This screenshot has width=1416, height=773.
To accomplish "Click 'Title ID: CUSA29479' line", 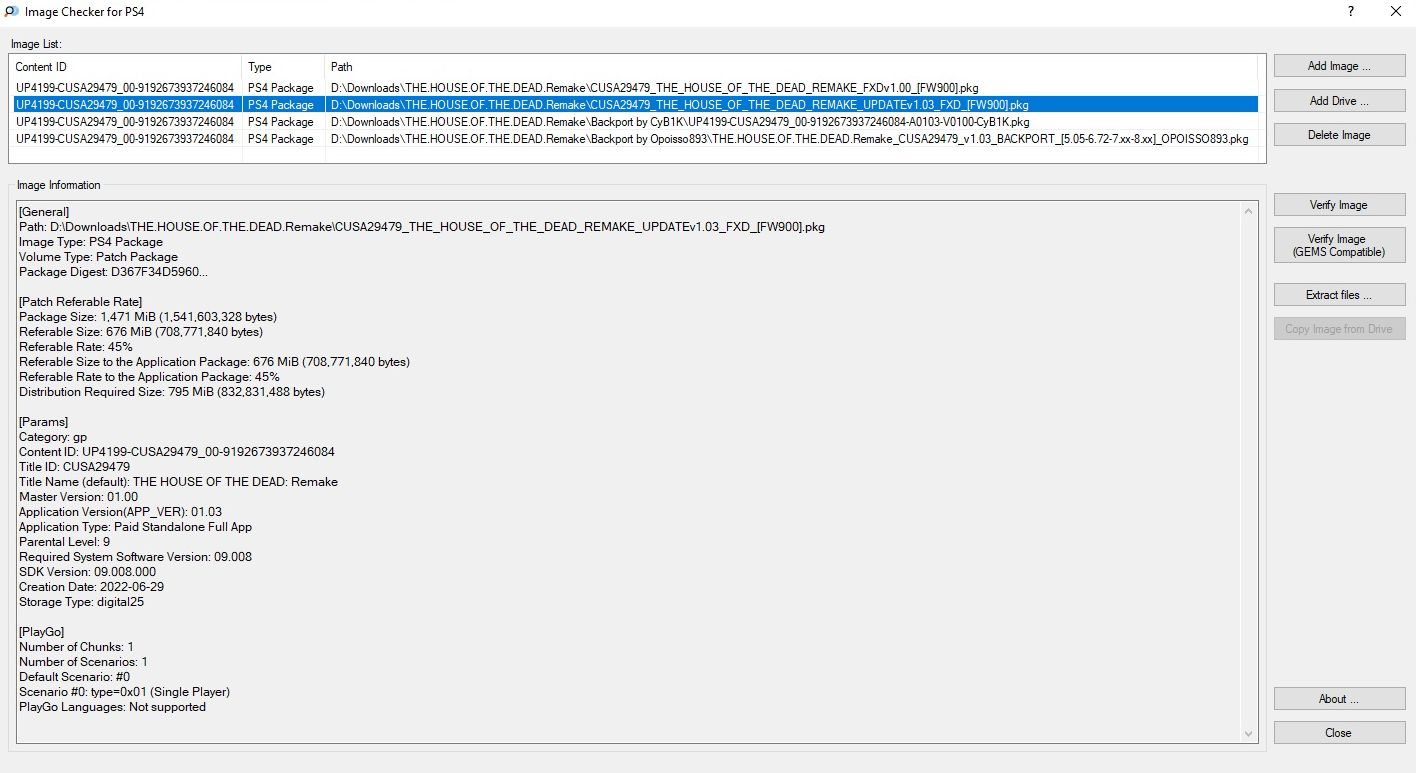I will coord(74,467).
